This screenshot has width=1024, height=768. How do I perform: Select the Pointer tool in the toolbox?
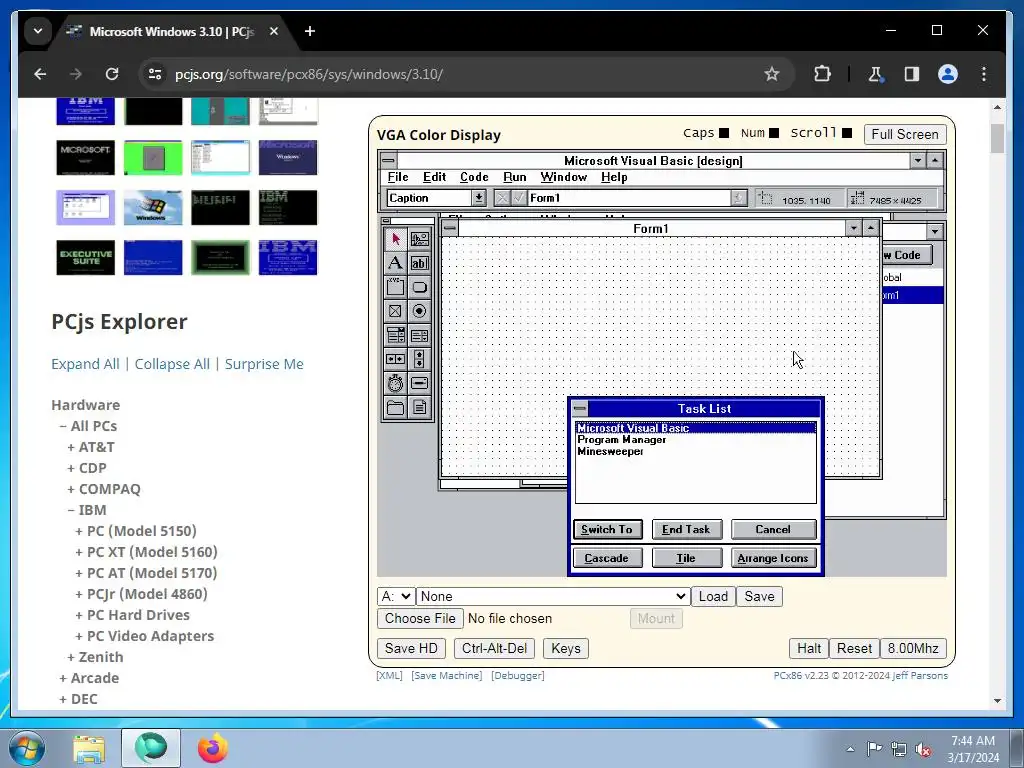pos(395,239)
